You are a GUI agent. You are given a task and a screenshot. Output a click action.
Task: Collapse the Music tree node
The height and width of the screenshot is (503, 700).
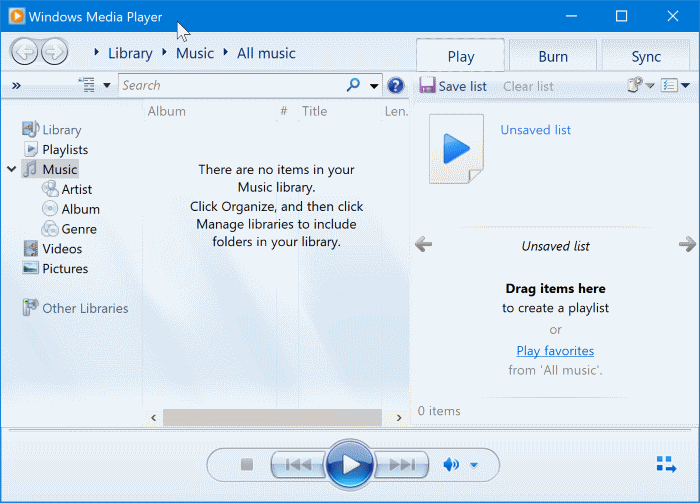[x=12, y=169]
